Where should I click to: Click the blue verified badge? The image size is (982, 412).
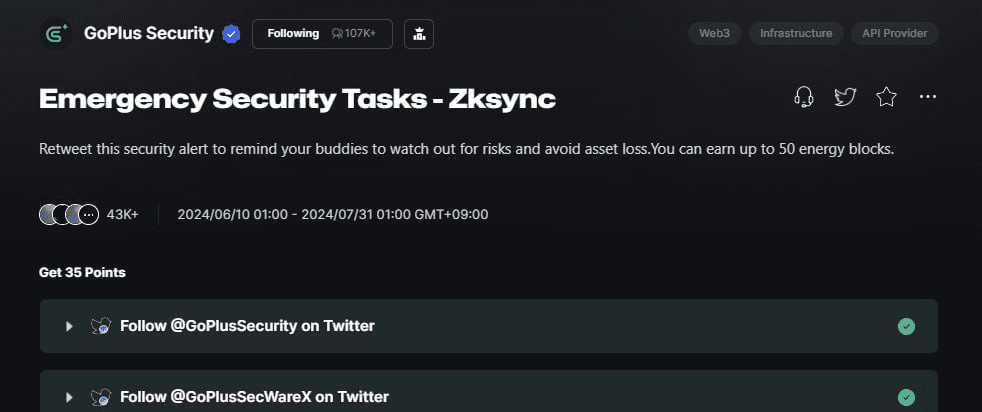click(x=231, y=34)
